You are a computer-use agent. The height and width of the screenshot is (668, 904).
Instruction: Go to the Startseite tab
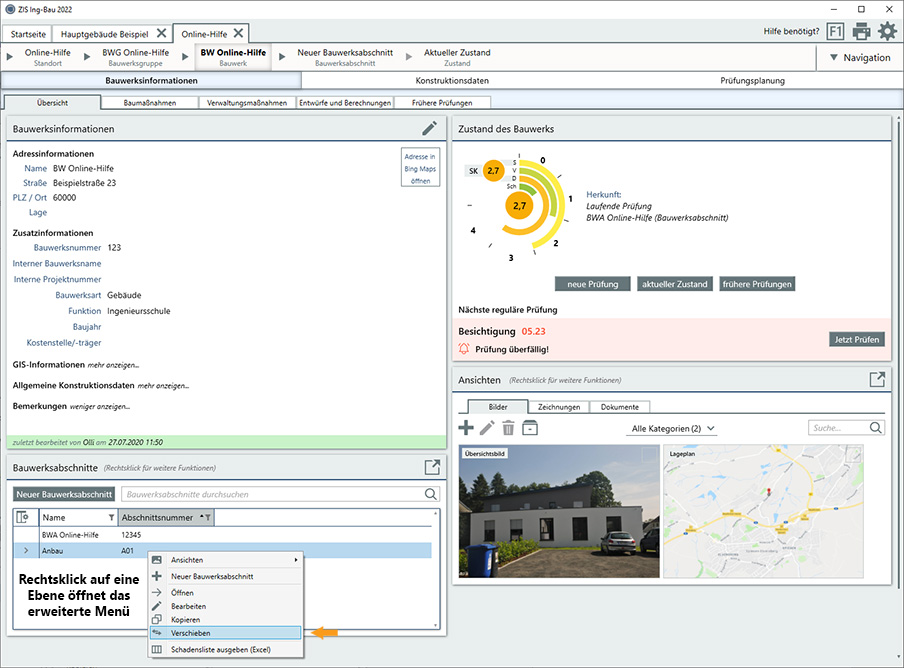(28, 33)
